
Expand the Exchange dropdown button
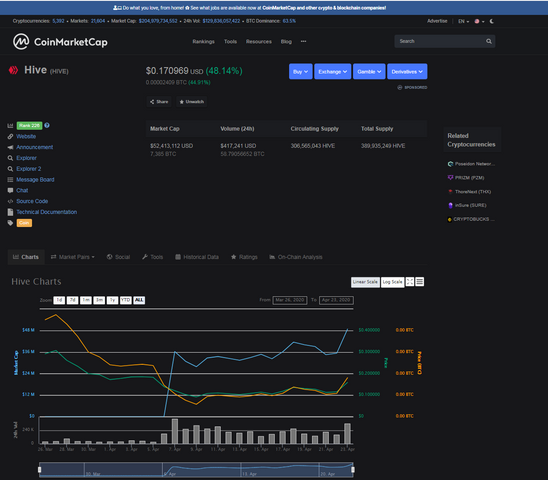tap(332, 71)
